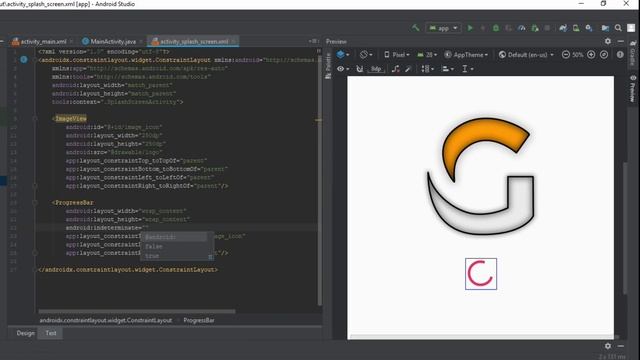Switch to the Text editor tab
Image resolution: width=640 pixels, height=360 pixels.
click(x=51, y=333)
